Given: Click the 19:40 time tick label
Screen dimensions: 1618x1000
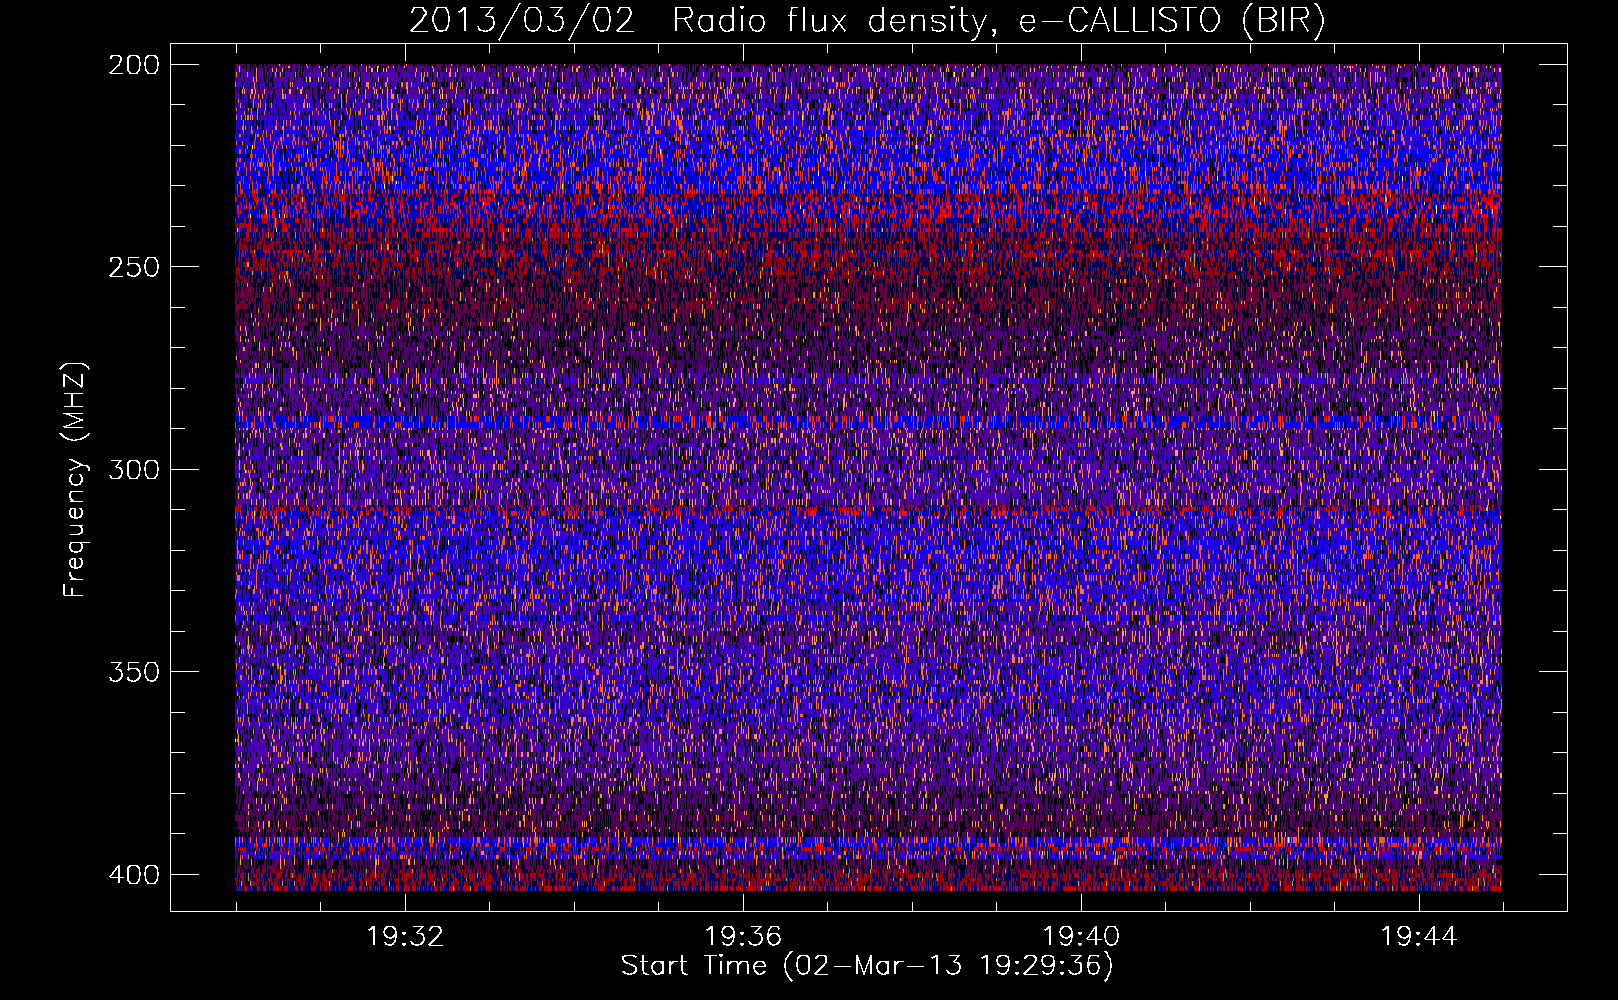Looking at the screenshot, I should 1081,937.
